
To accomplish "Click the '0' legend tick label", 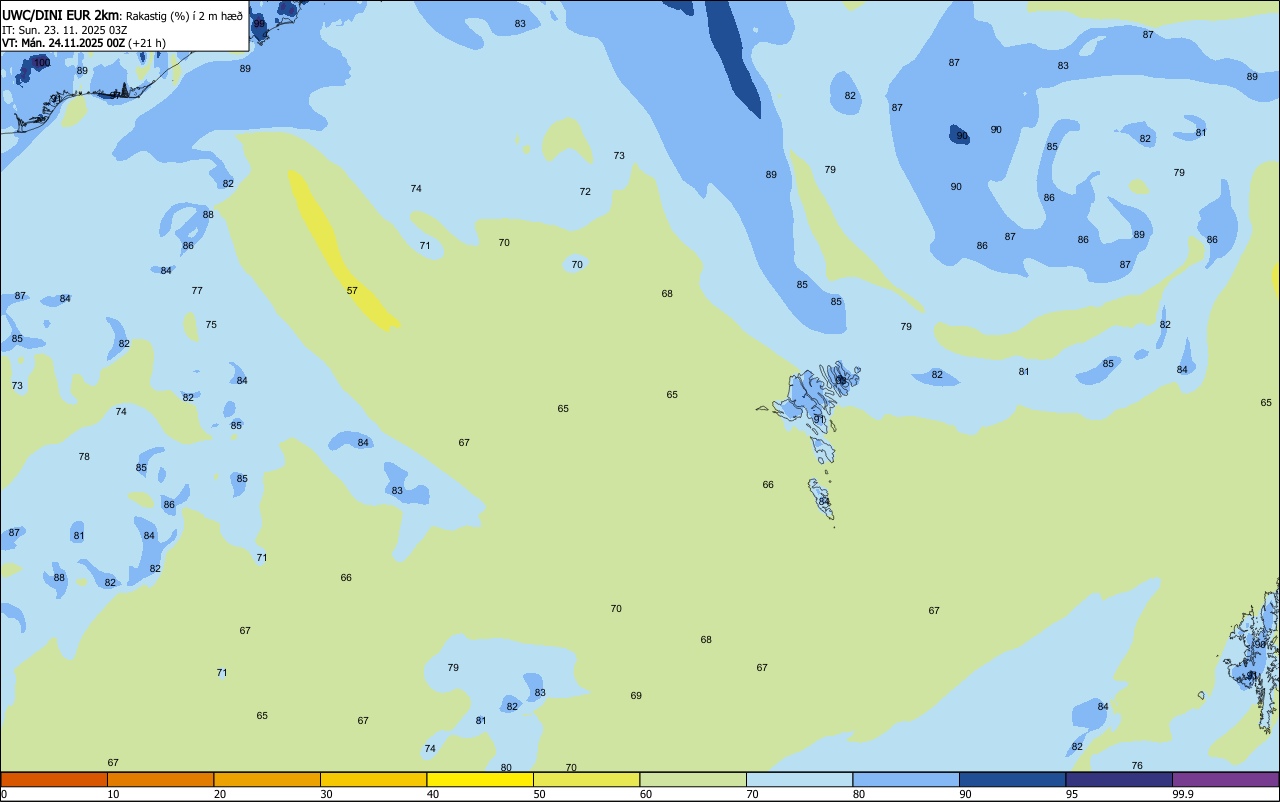I will (x=4, y=794).
